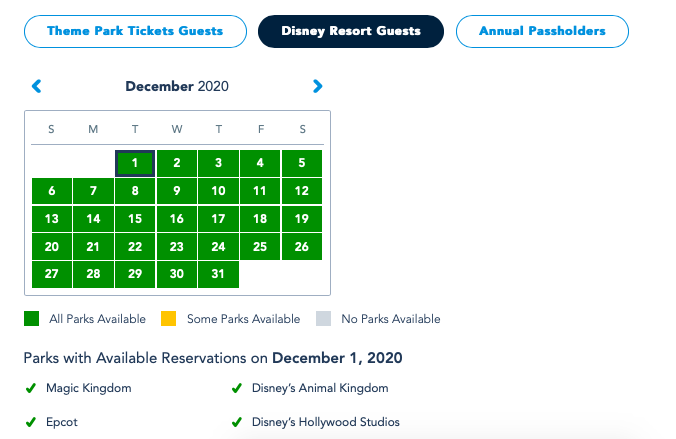
Task: Go to previous month with left arrow
Action: pyautogui.click(x=37, y=87)
